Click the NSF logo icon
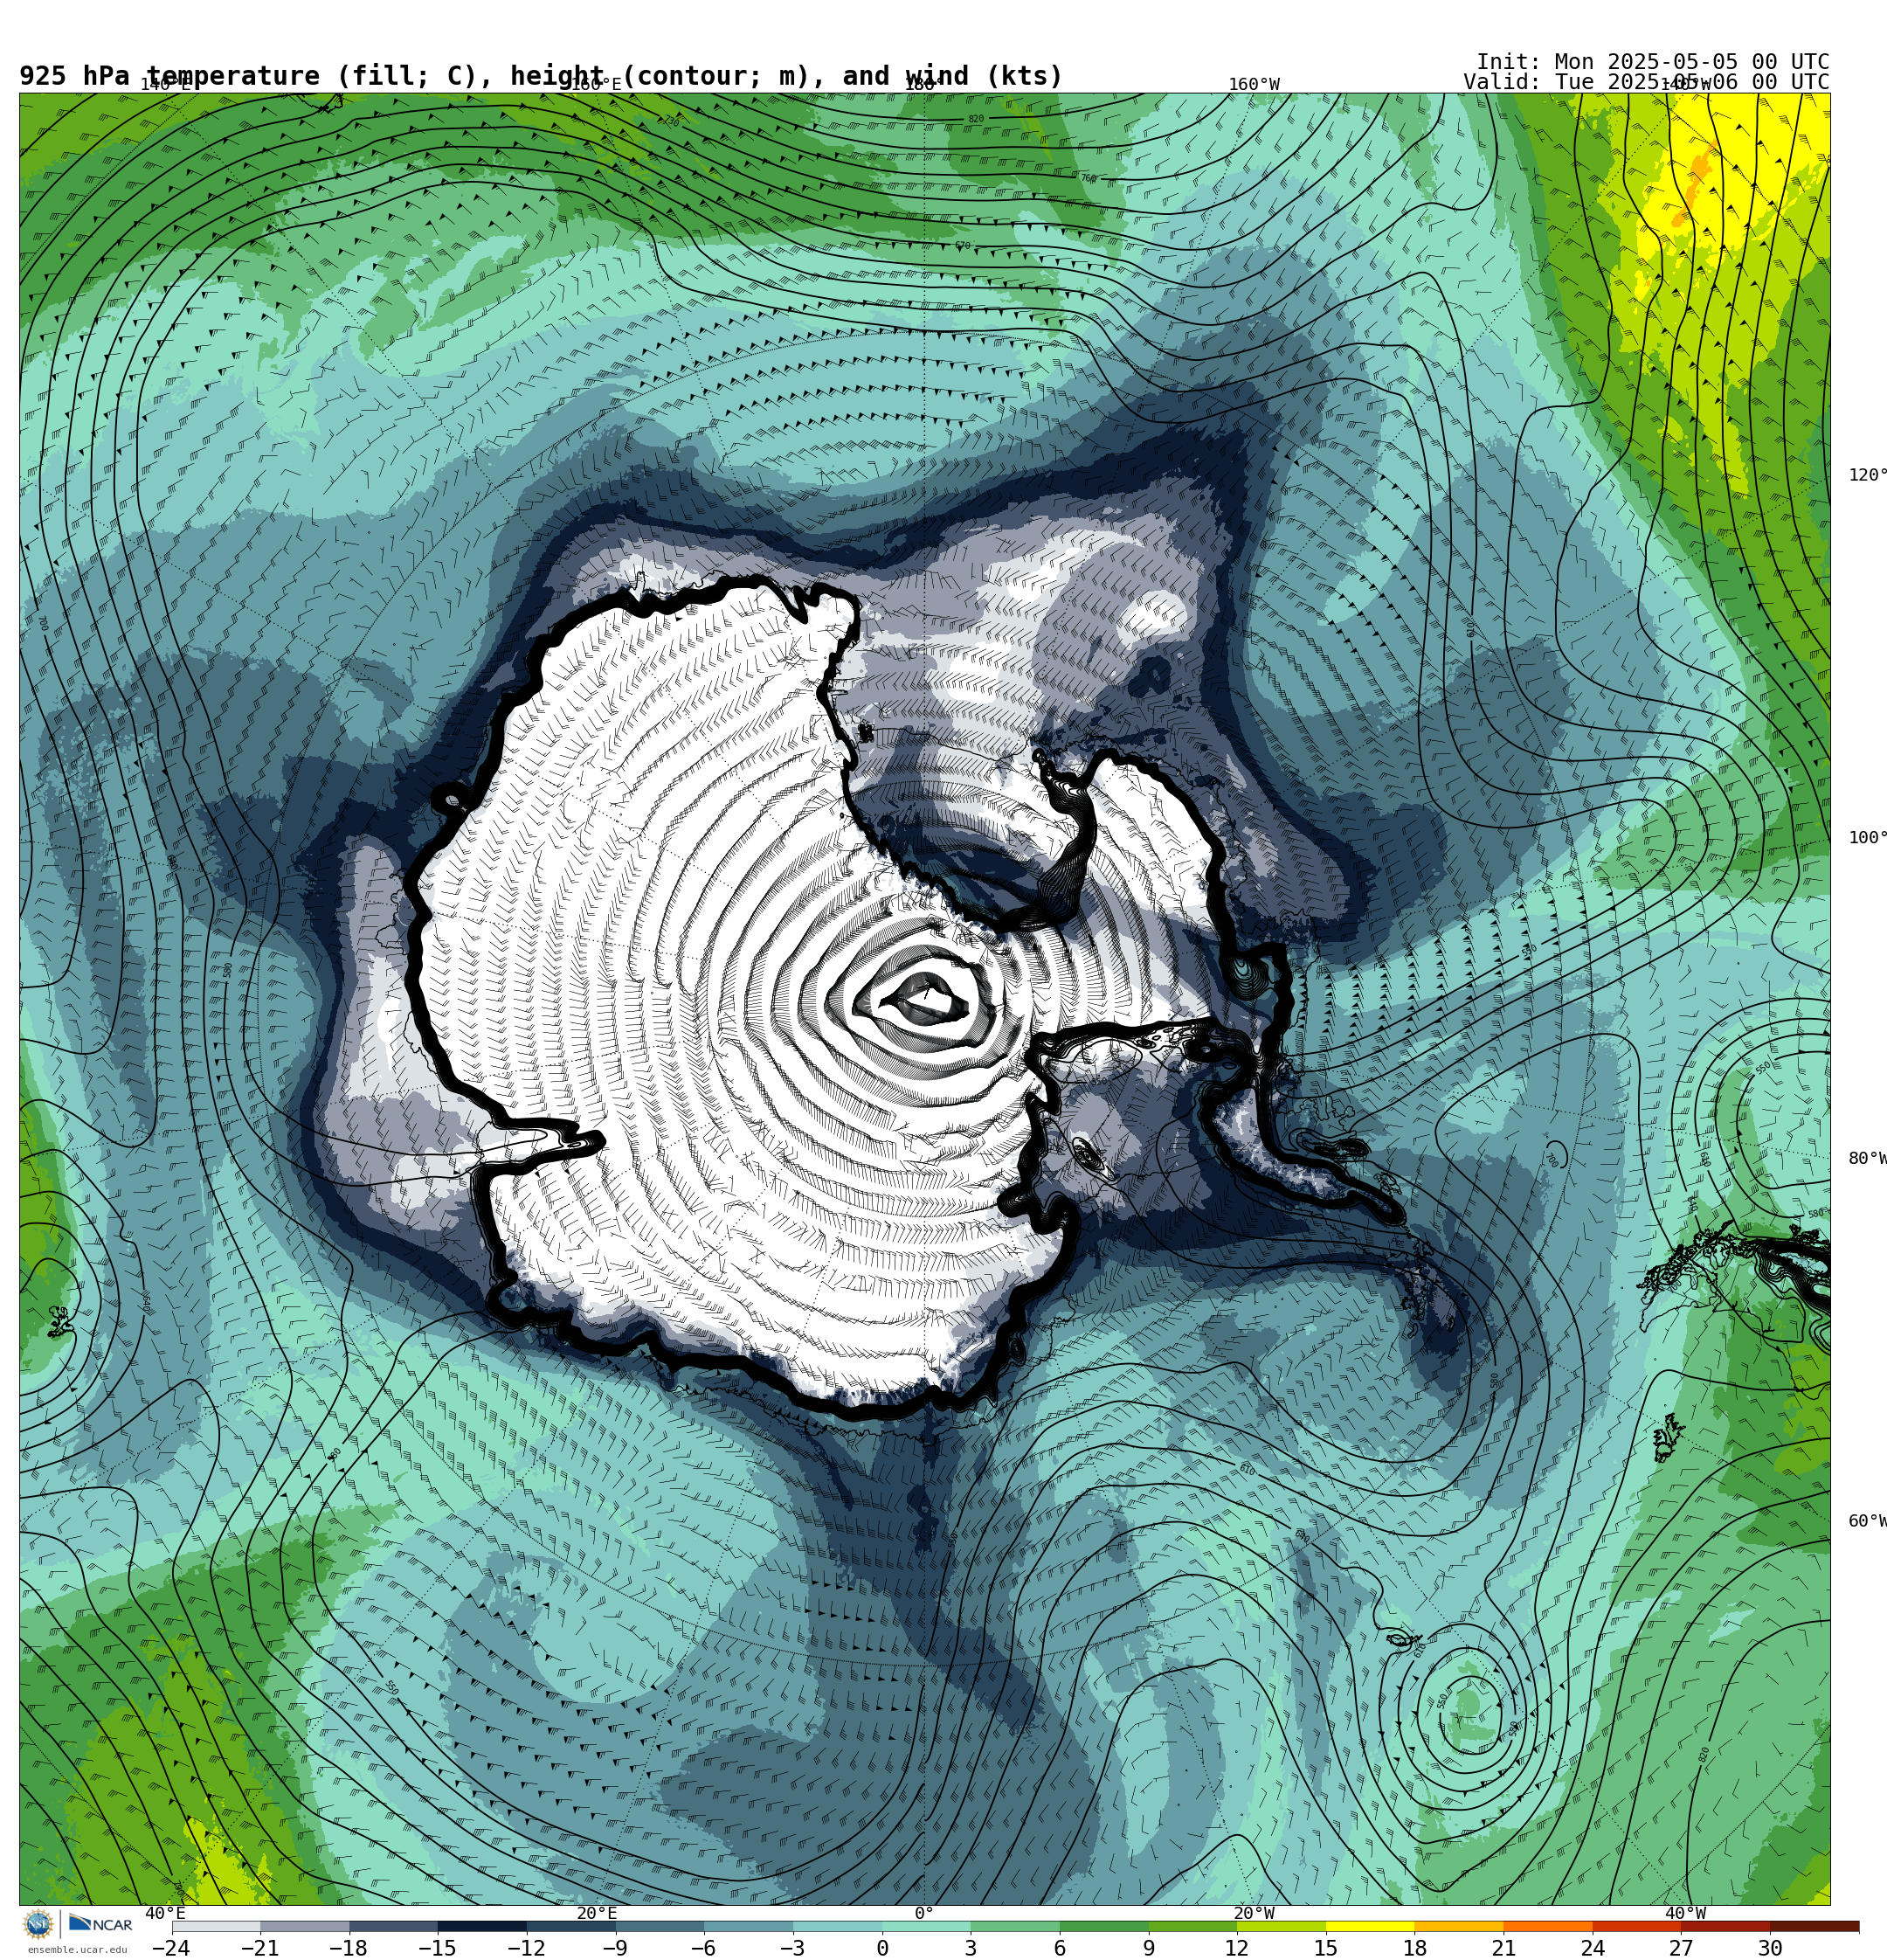Screen dimensions: 1887x1960 (38, 1924)
